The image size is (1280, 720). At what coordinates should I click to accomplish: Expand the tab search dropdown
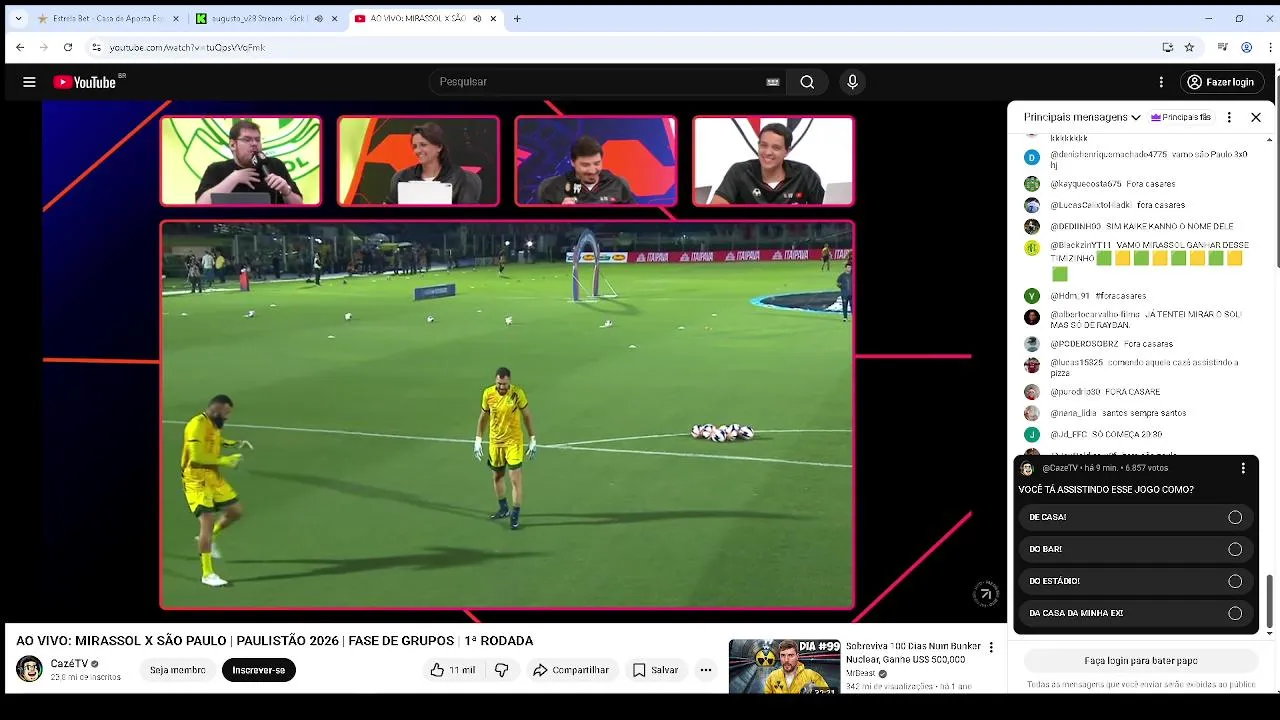[x=18, y=18]
